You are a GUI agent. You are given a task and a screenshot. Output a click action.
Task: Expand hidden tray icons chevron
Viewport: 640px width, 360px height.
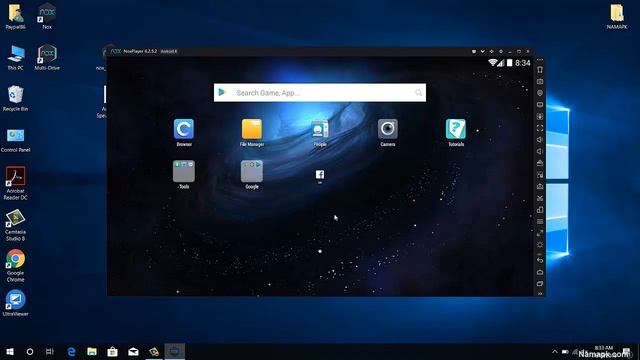(x=555, y=351)
